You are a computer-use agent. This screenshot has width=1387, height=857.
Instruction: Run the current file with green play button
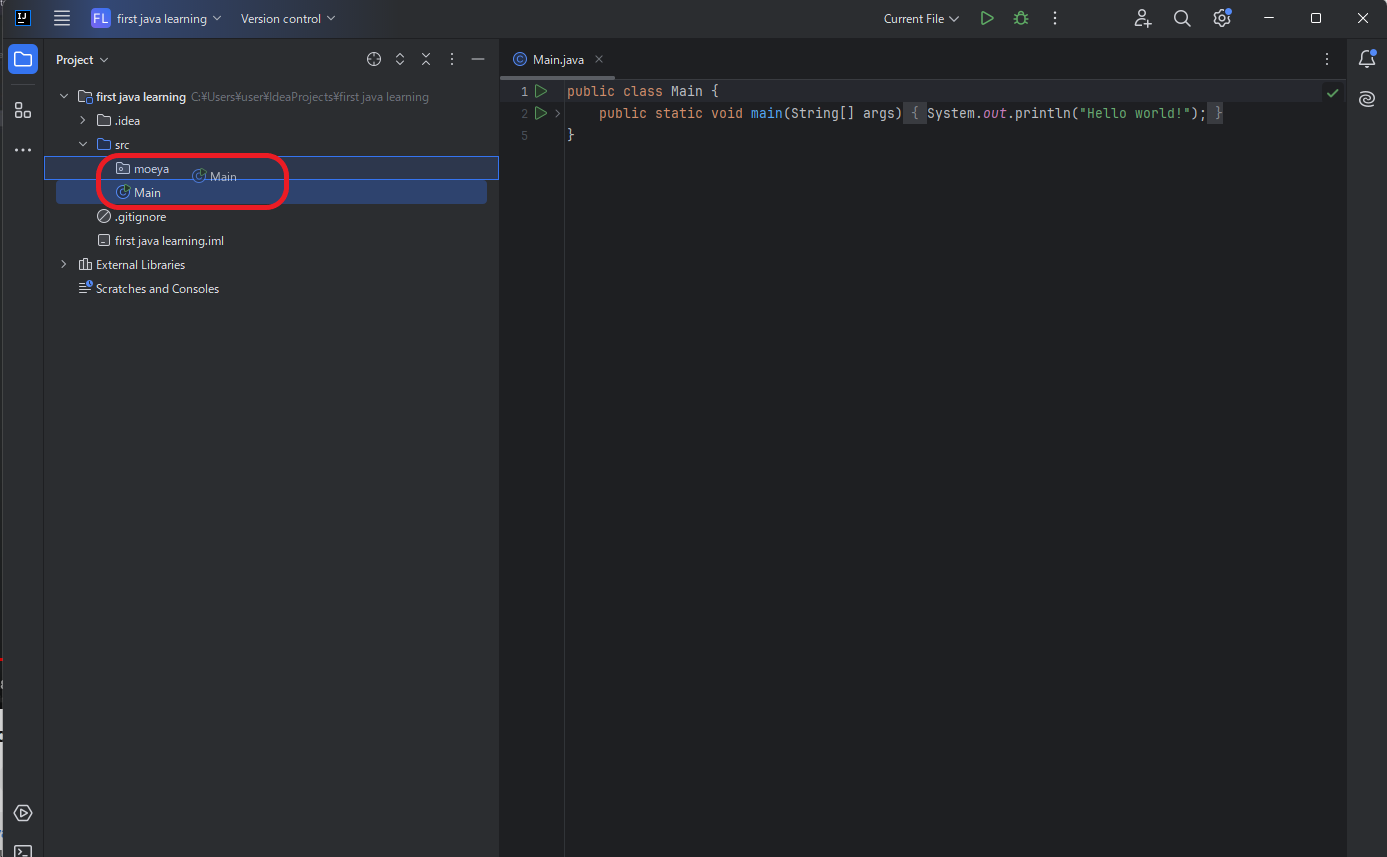987,18
